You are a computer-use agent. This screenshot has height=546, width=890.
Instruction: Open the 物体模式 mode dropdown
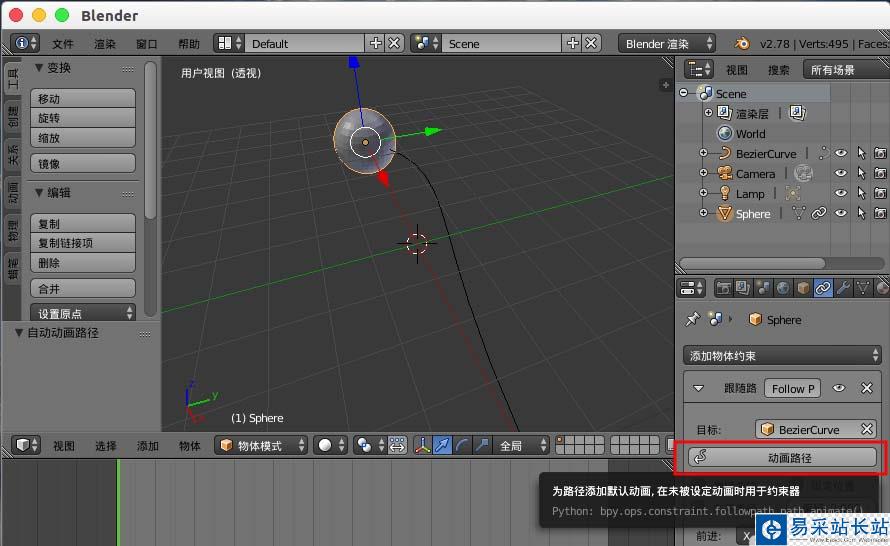(x=261, y=445)
